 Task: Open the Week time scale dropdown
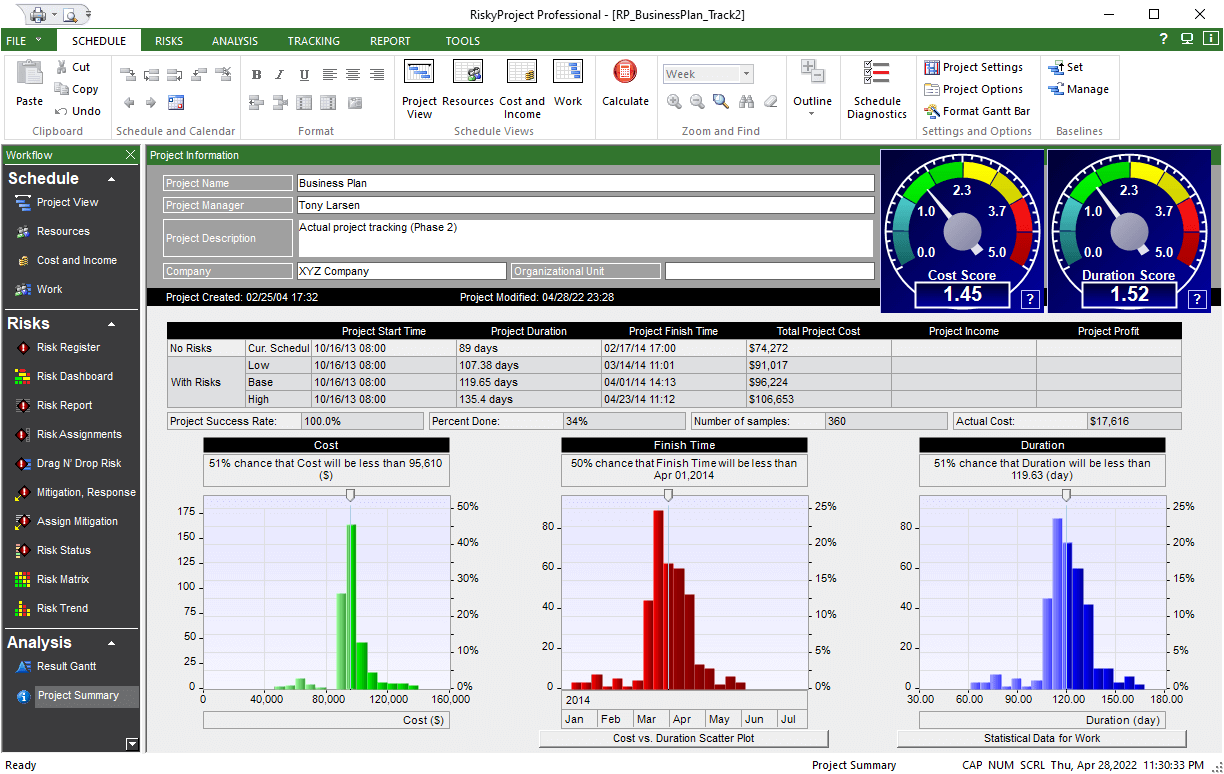tap(742, 73)
